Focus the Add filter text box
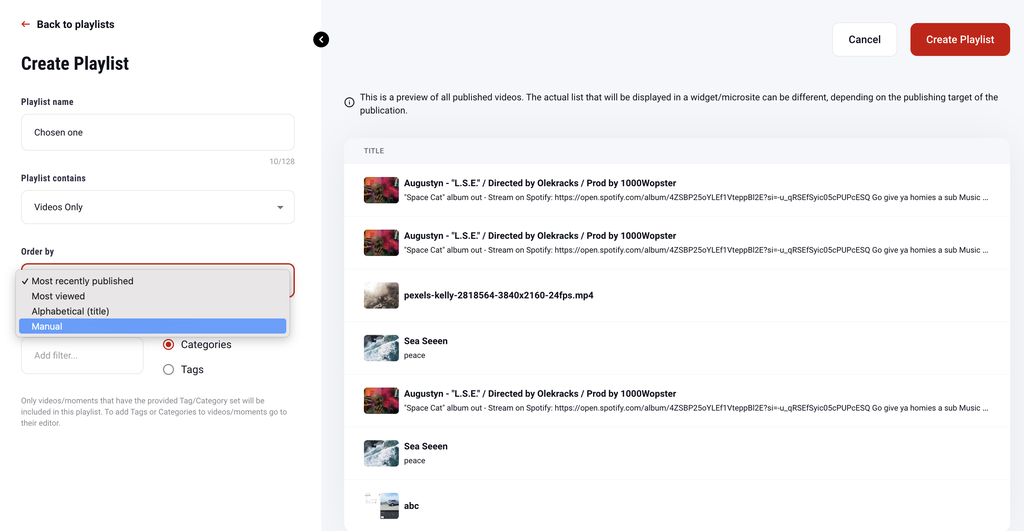1024x531 pixels. coord(82,355)
